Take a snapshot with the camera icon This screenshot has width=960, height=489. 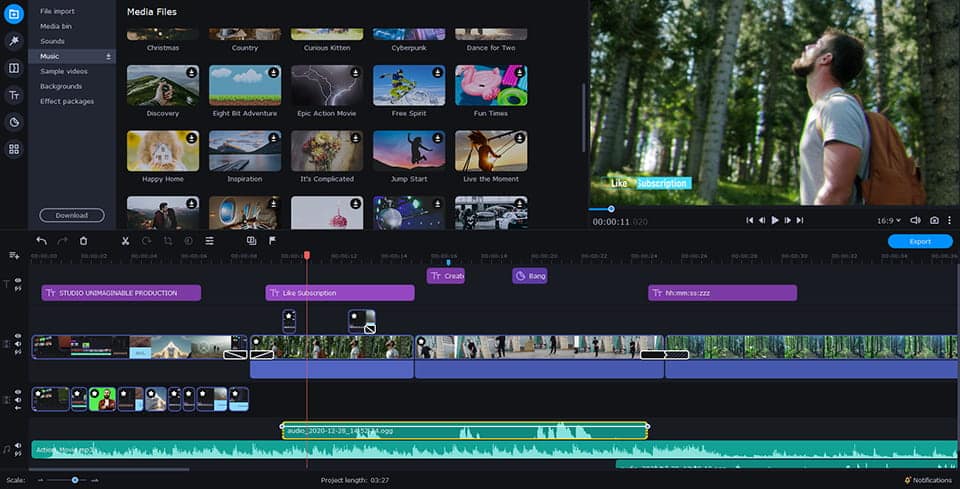pyautogui.click(x=934, y=220)
